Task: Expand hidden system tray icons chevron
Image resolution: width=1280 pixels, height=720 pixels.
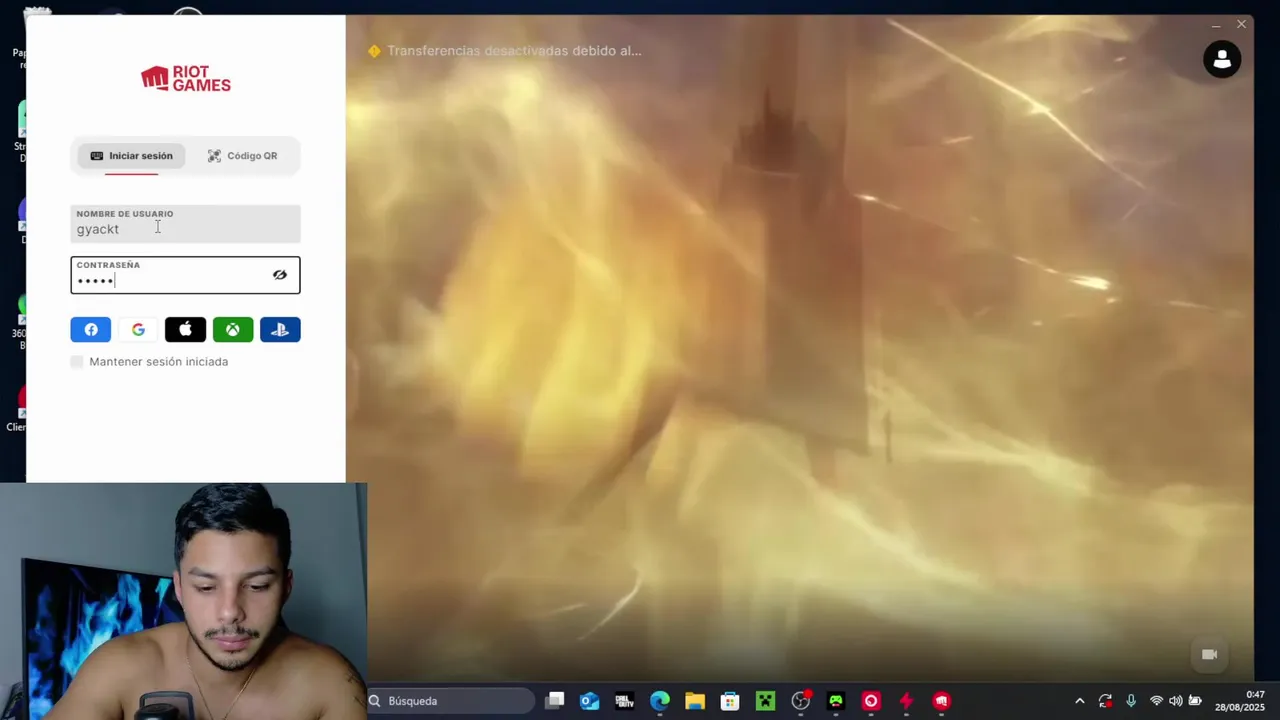Action: 1079,701
